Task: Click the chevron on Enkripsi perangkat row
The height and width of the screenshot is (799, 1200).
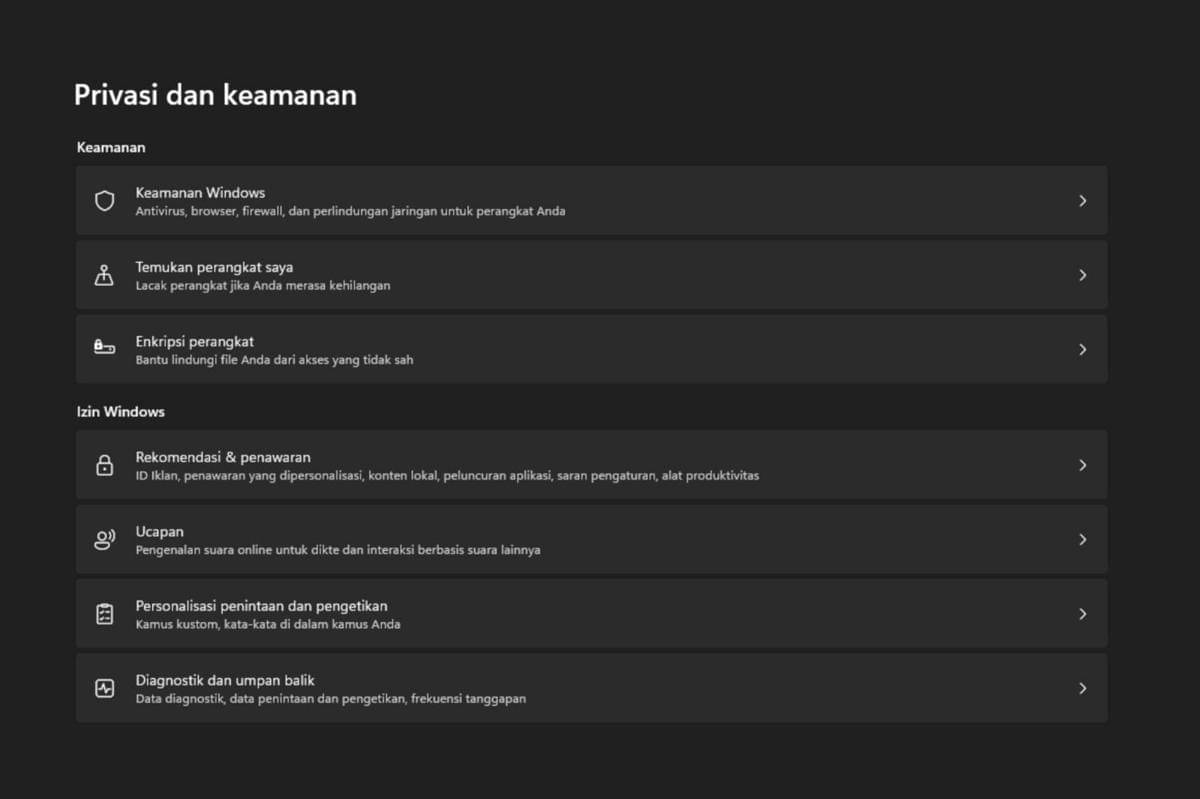Action: [1082, 349]
